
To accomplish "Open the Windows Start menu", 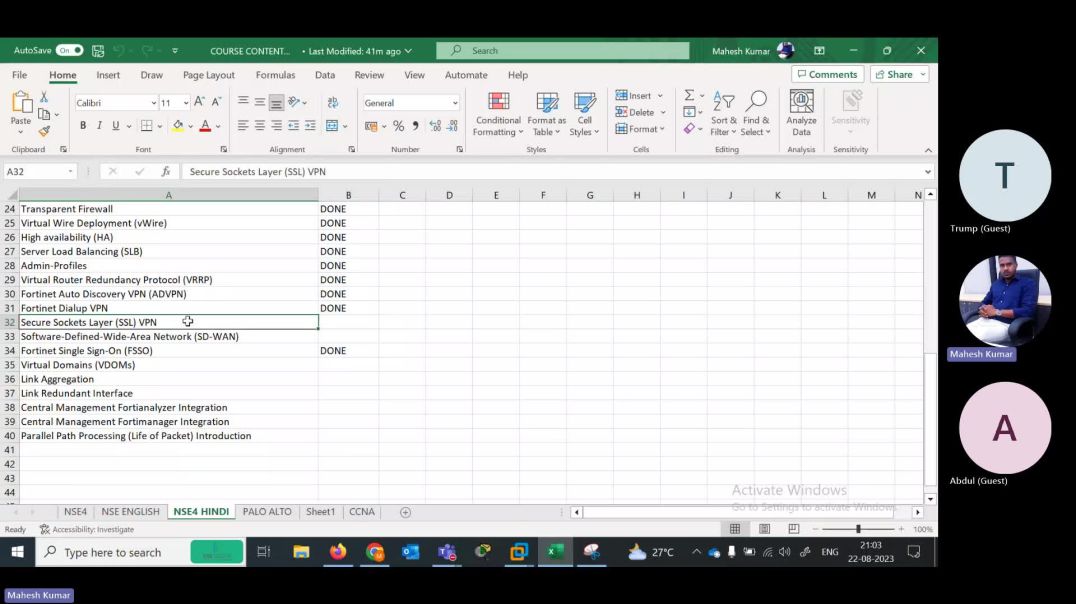I will click(x=18, y=552).
